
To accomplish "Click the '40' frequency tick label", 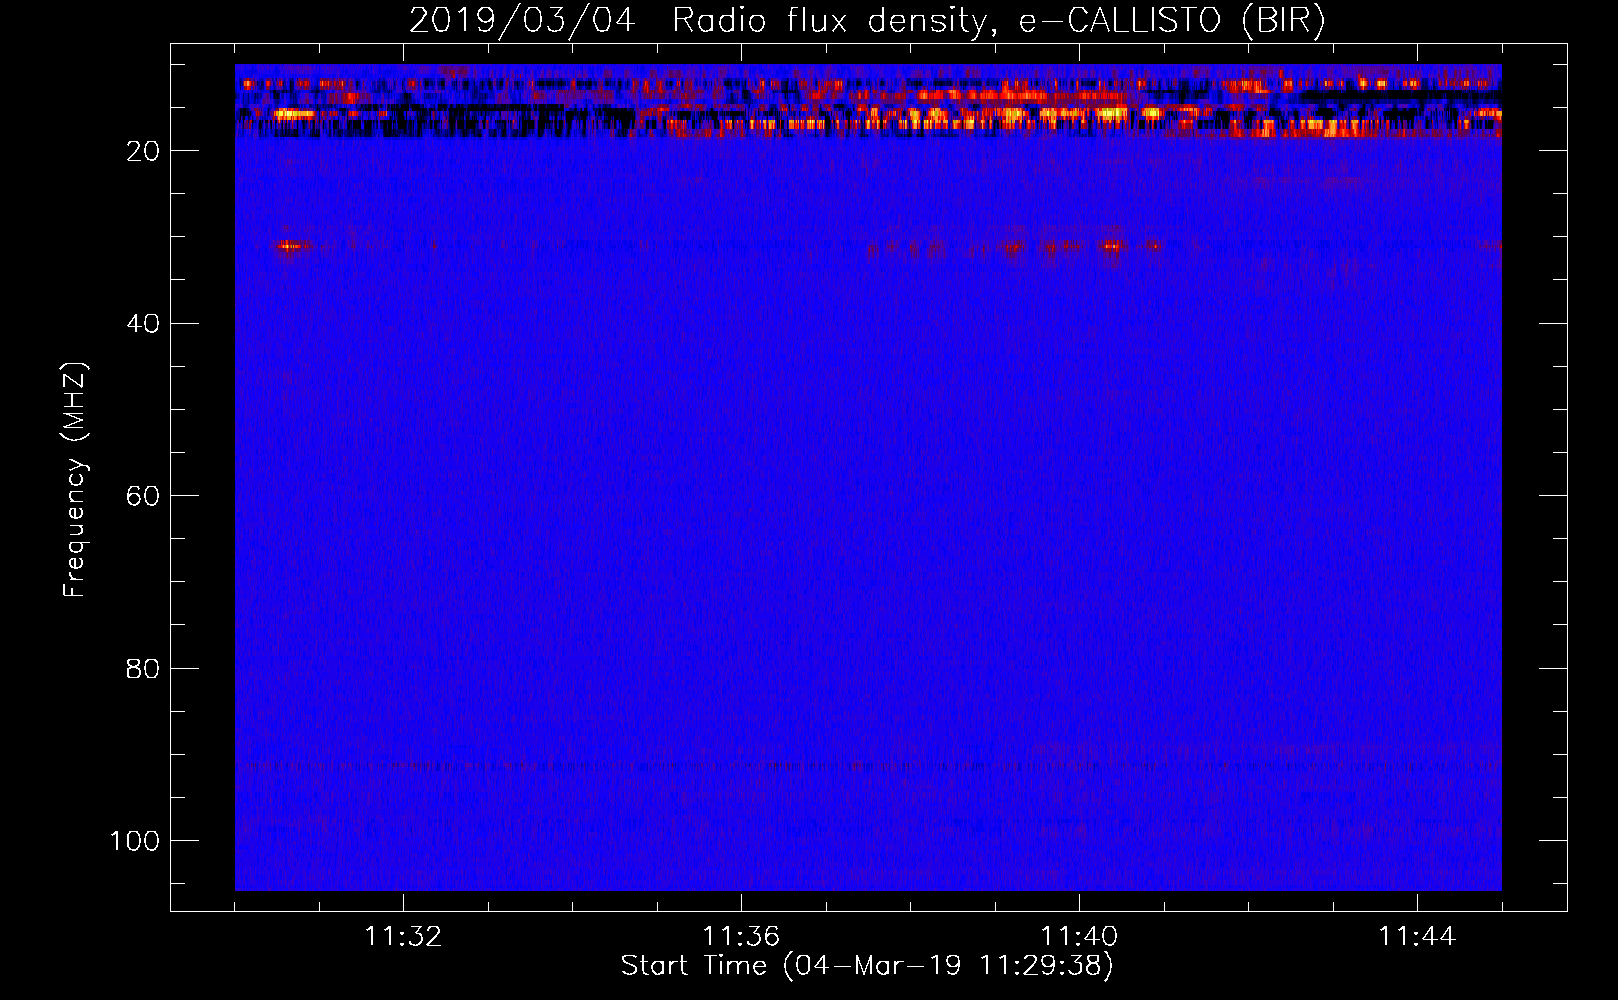I will point(143,324).
